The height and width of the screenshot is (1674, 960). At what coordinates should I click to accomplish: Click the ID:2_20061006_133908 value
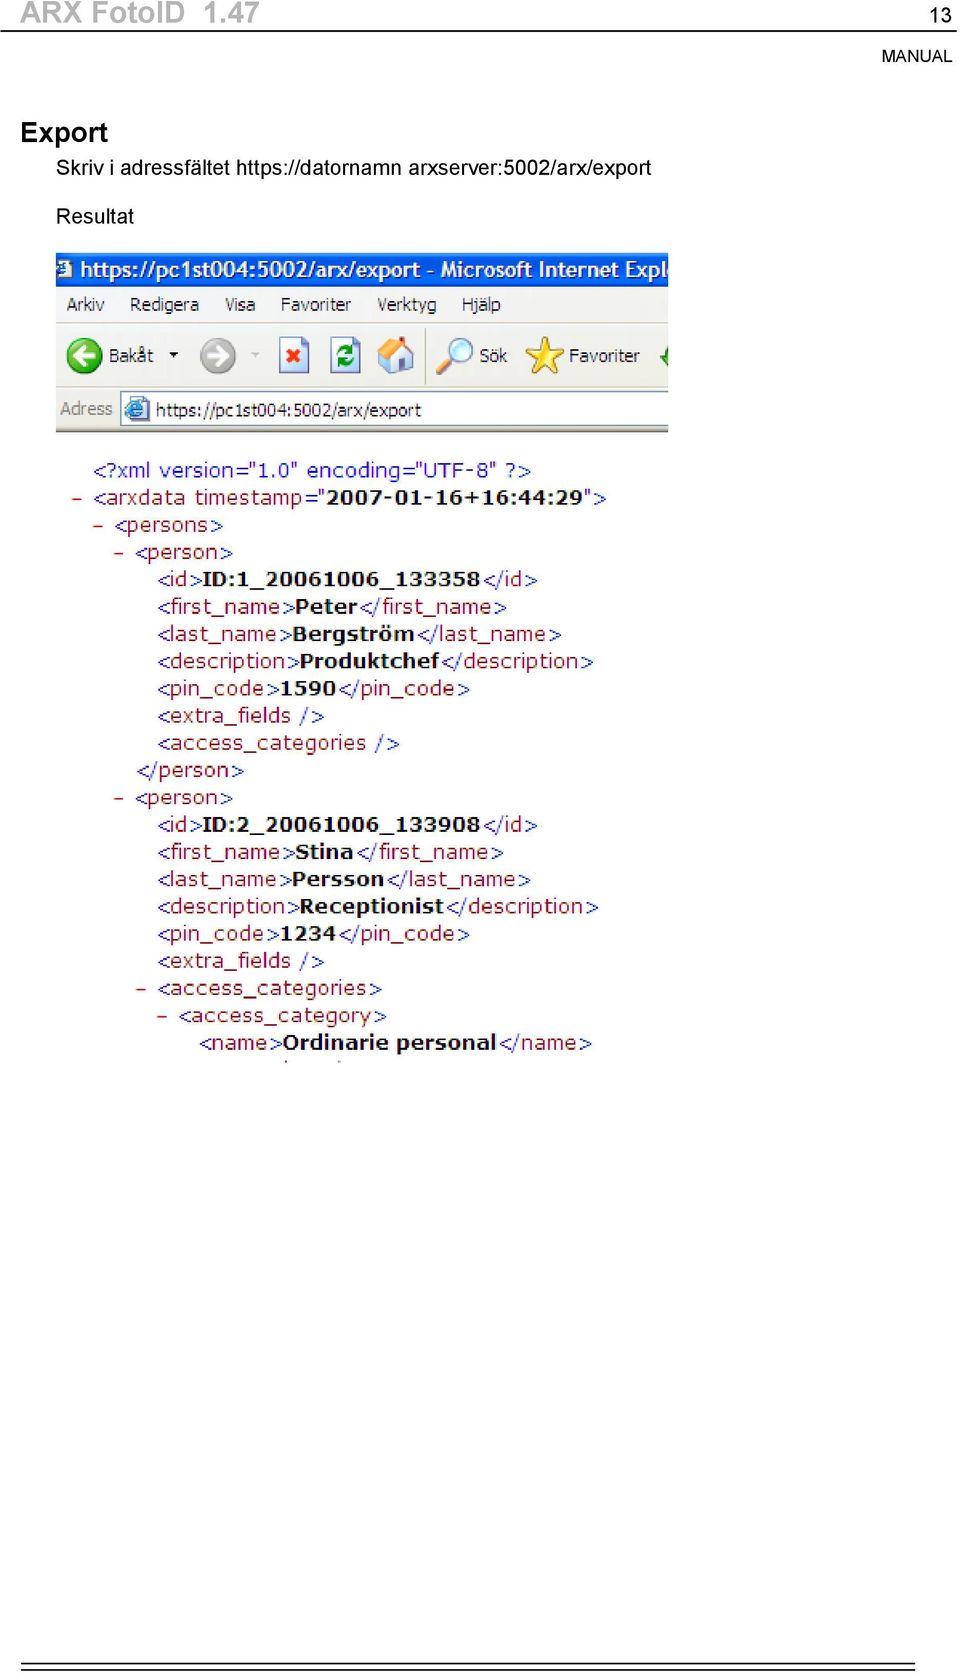coord(341,824)
